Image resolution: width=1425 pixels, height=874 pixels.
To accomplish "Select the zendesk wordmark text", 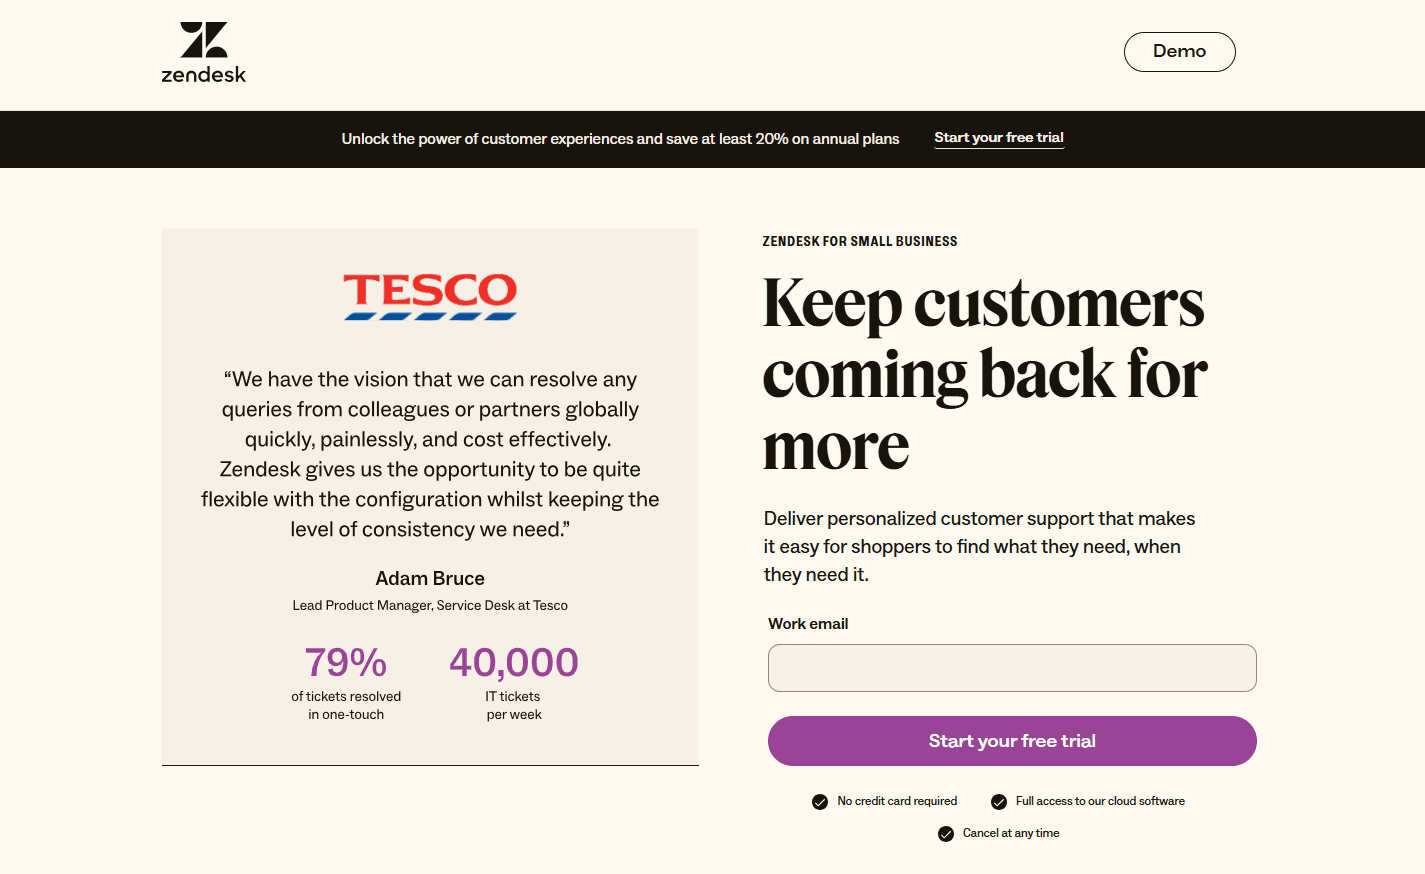I will point(203,72).
